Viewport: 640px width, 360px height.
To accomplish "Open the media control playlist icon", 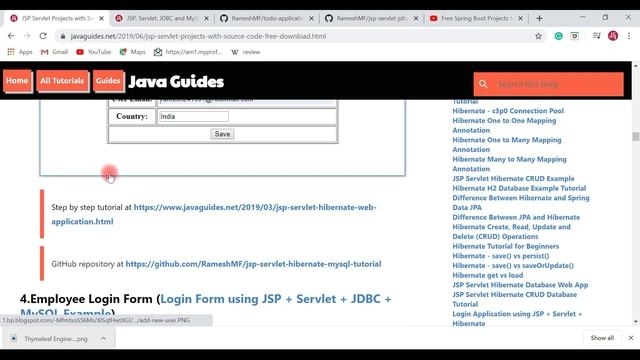I will coord(596,36).
